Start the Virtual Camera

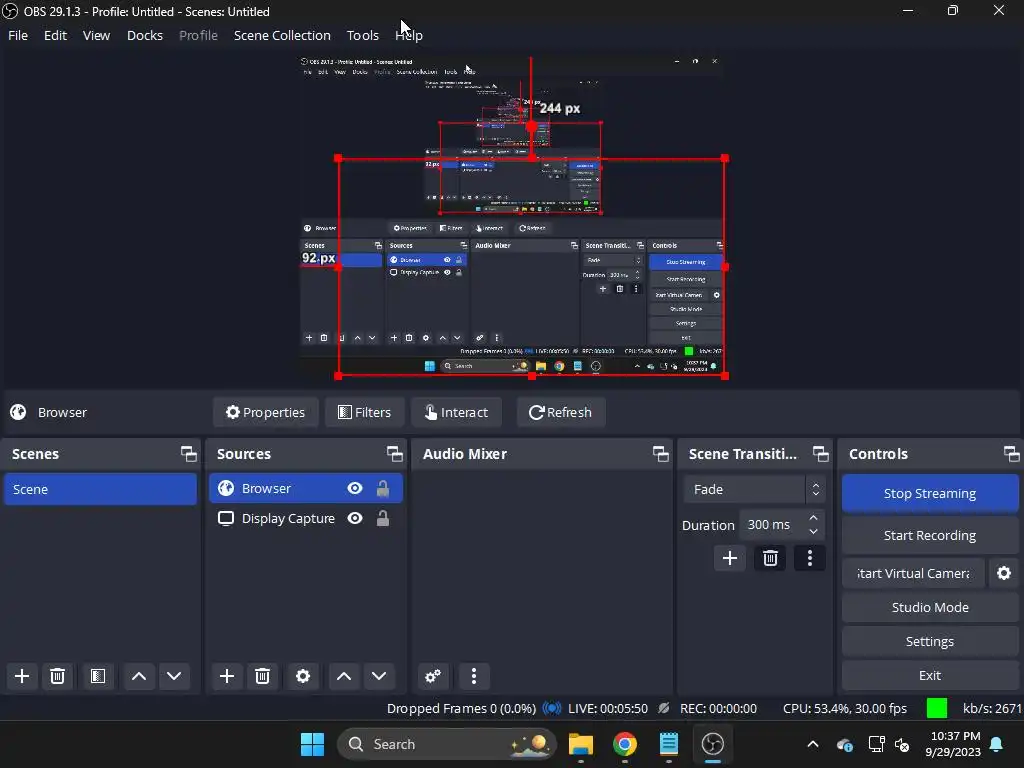[x=913, y=573]
